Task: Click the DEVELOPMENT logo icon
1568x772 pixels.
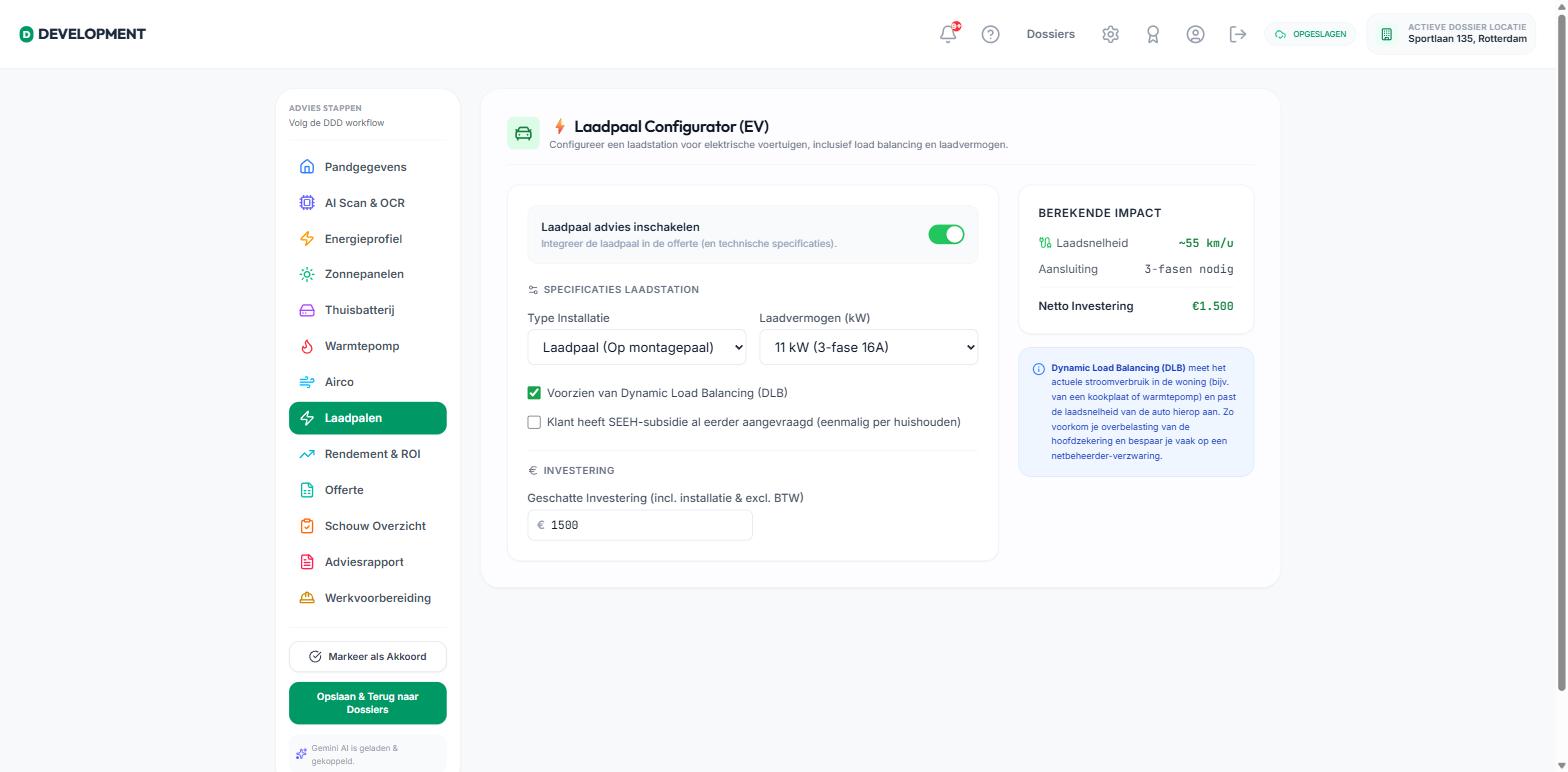Action: pos(26,34)
